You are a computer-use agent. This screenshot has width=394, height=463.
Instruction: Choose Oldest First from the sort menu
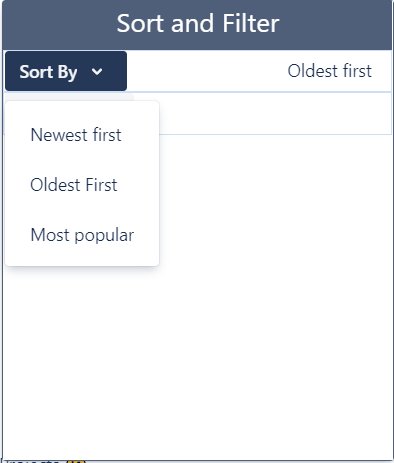coord(74,185)
